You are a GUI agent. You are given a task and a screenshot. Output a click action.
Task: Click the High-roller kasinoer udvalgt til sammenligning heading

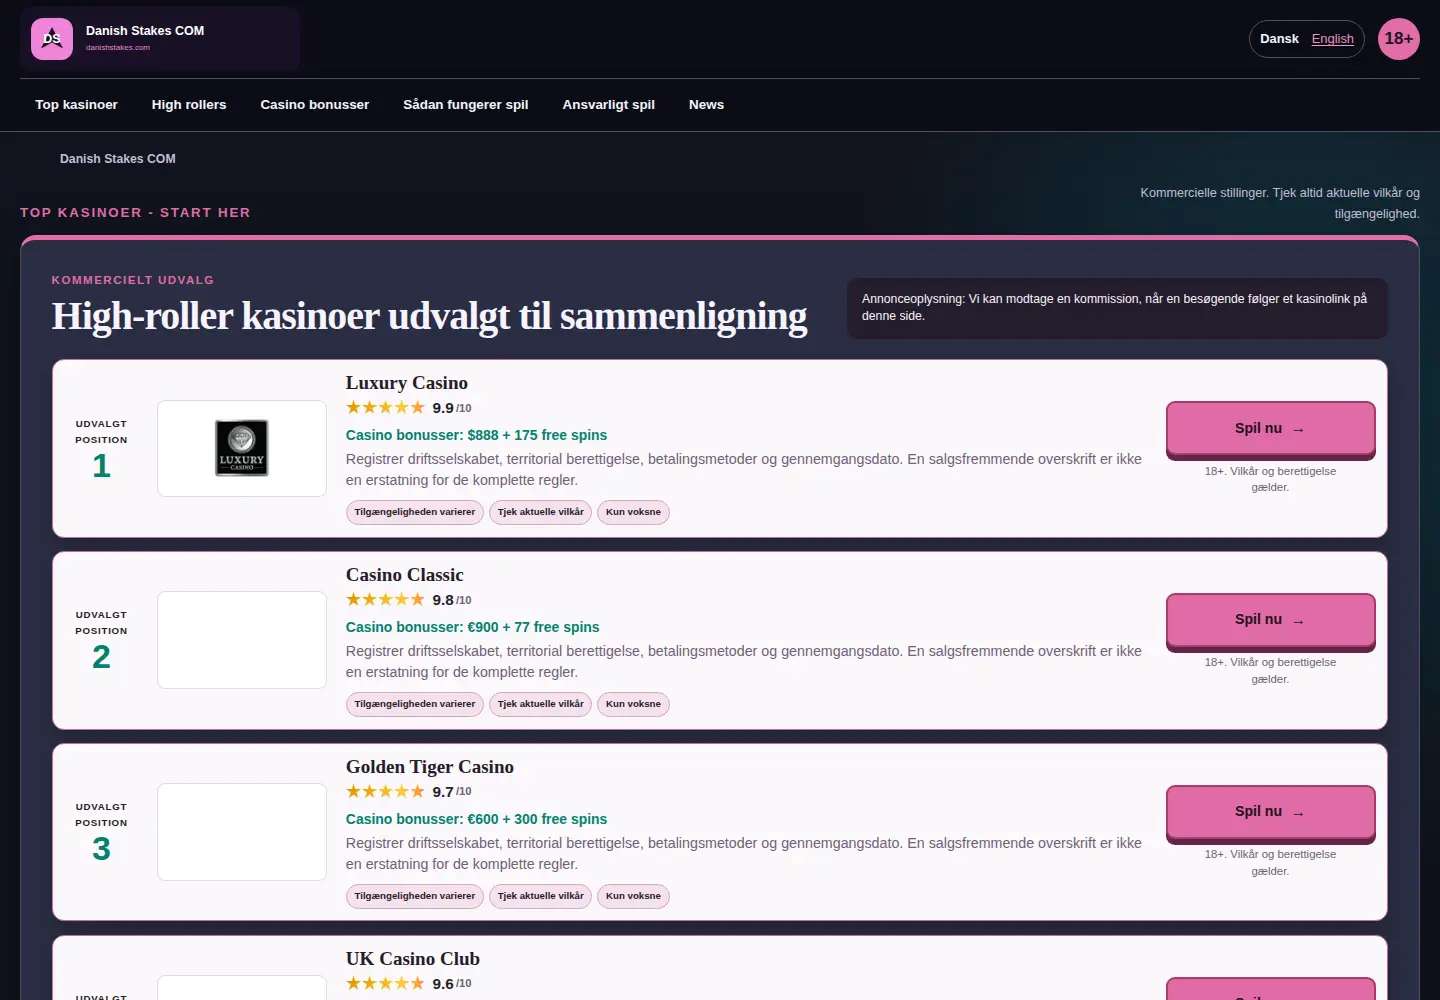429,316
